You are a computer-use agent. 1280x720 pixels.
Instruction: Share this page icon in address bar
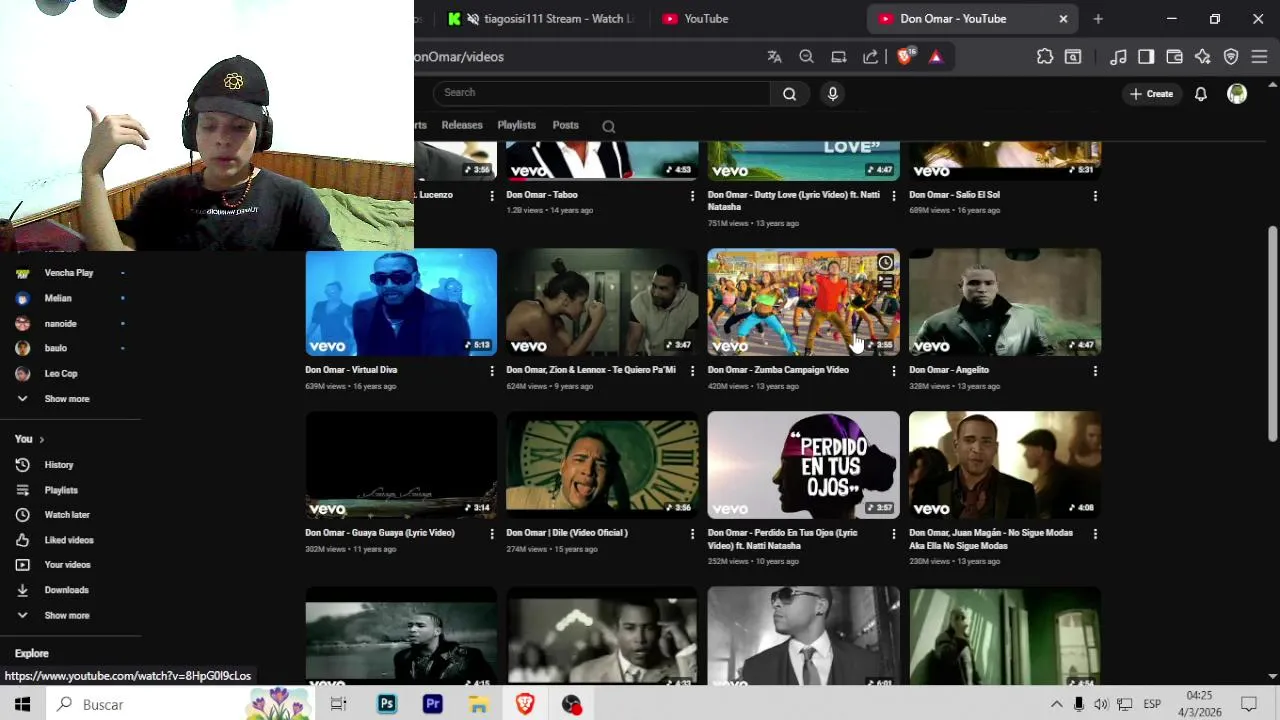point(871,57)
